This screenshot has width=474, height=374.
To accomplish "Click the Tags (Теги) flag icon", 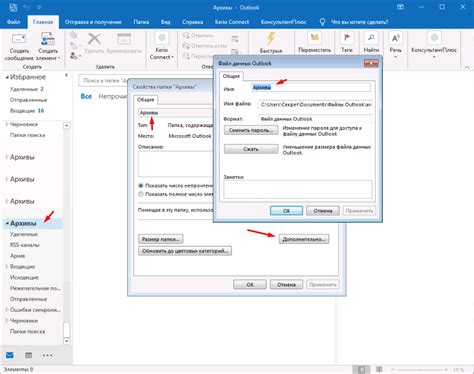I will pos(347,38).
